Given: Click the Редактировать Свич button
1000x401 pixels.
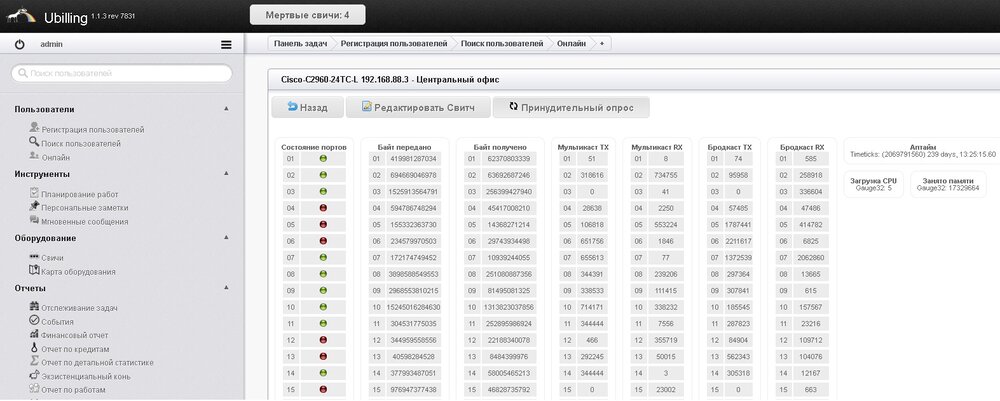Looking at the screenshot, I should click(425, 107).
